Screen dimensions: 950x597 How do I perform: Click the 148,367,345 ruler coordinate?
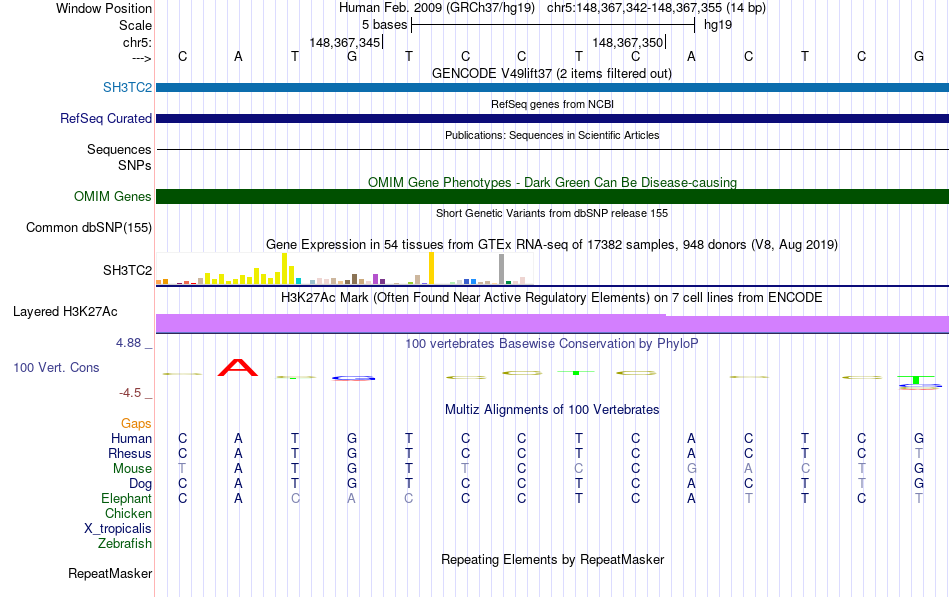(x=345, y=42)
